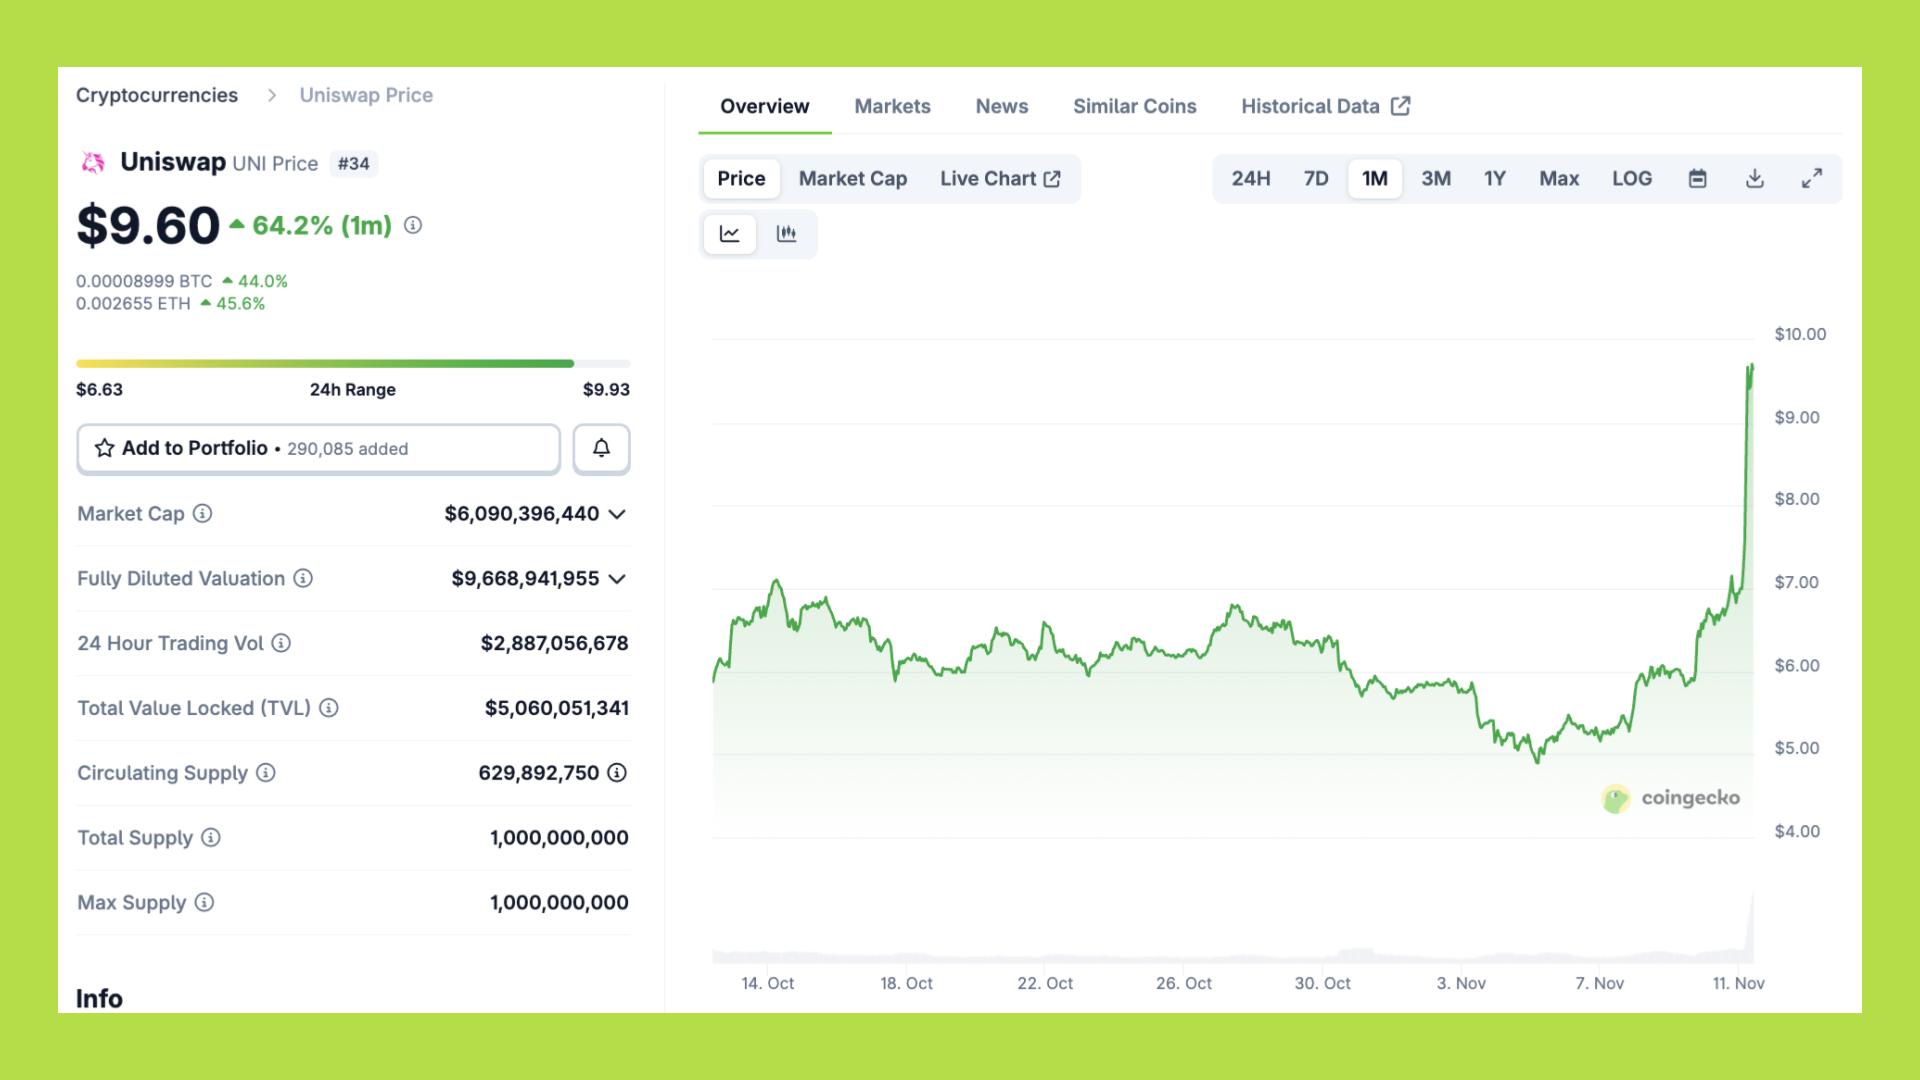This screenshot has height=1080, width=1920.
Task: Expand chart to fullscreen
Action: click(1811, 179)
